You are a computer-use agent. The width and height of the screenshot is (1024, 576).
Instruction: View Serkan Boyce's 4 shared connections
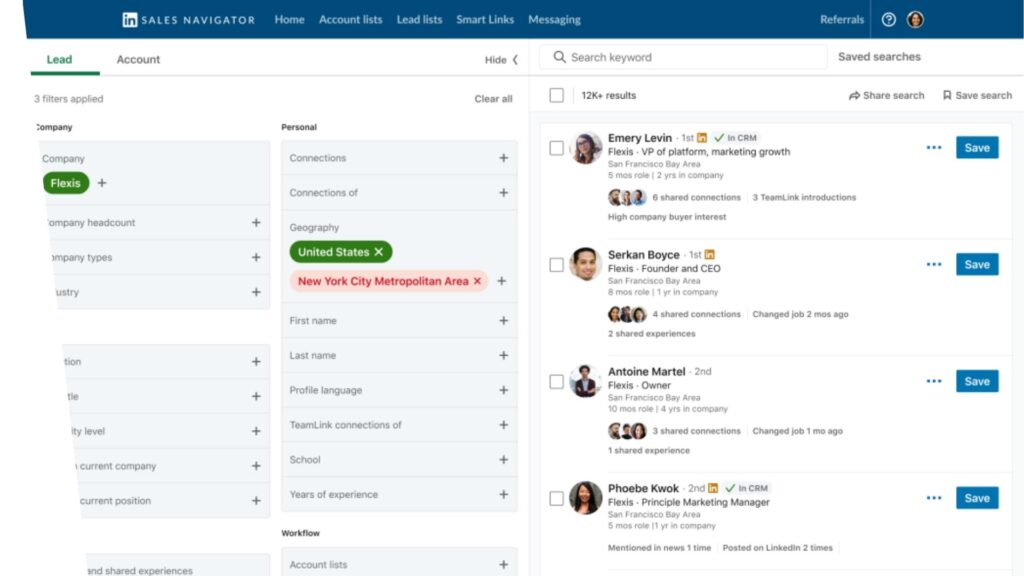point(696,314)
